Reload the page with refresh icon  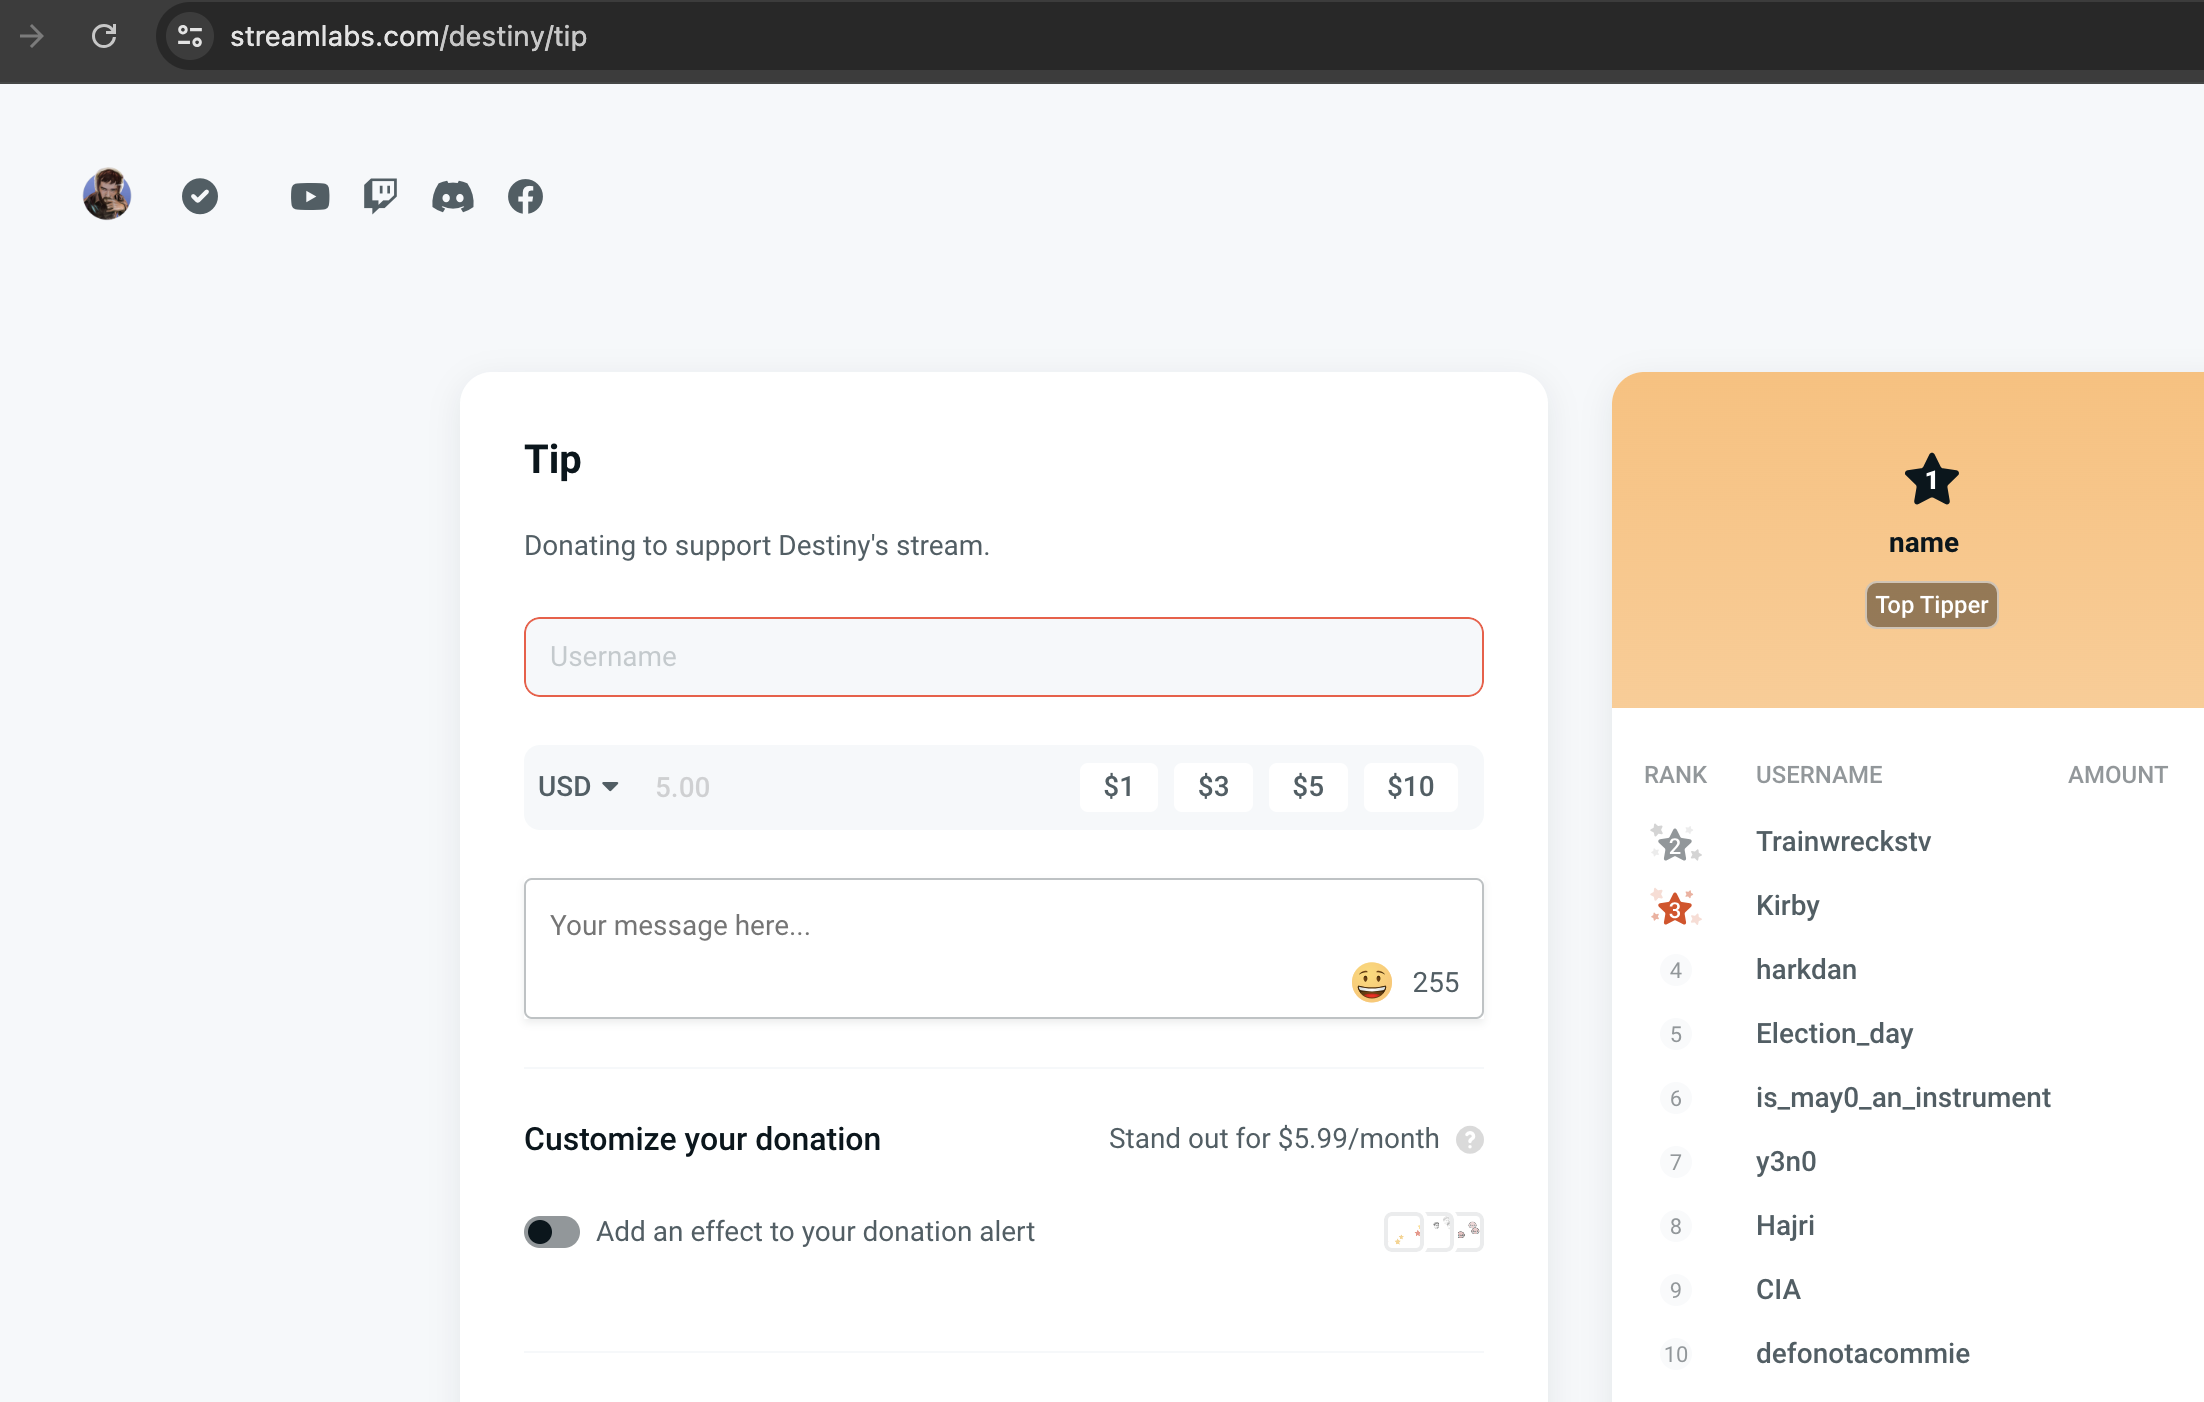tap(104, 36)
